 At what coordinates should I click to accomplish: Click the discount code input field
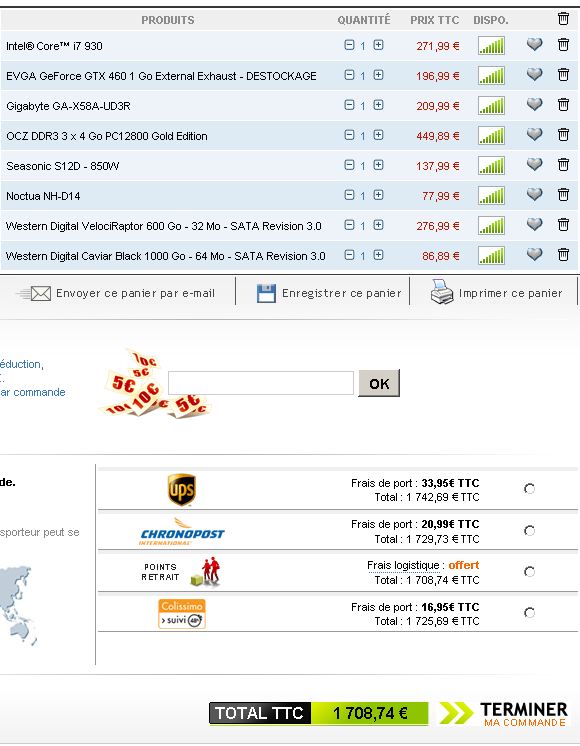tap(261, 383)
